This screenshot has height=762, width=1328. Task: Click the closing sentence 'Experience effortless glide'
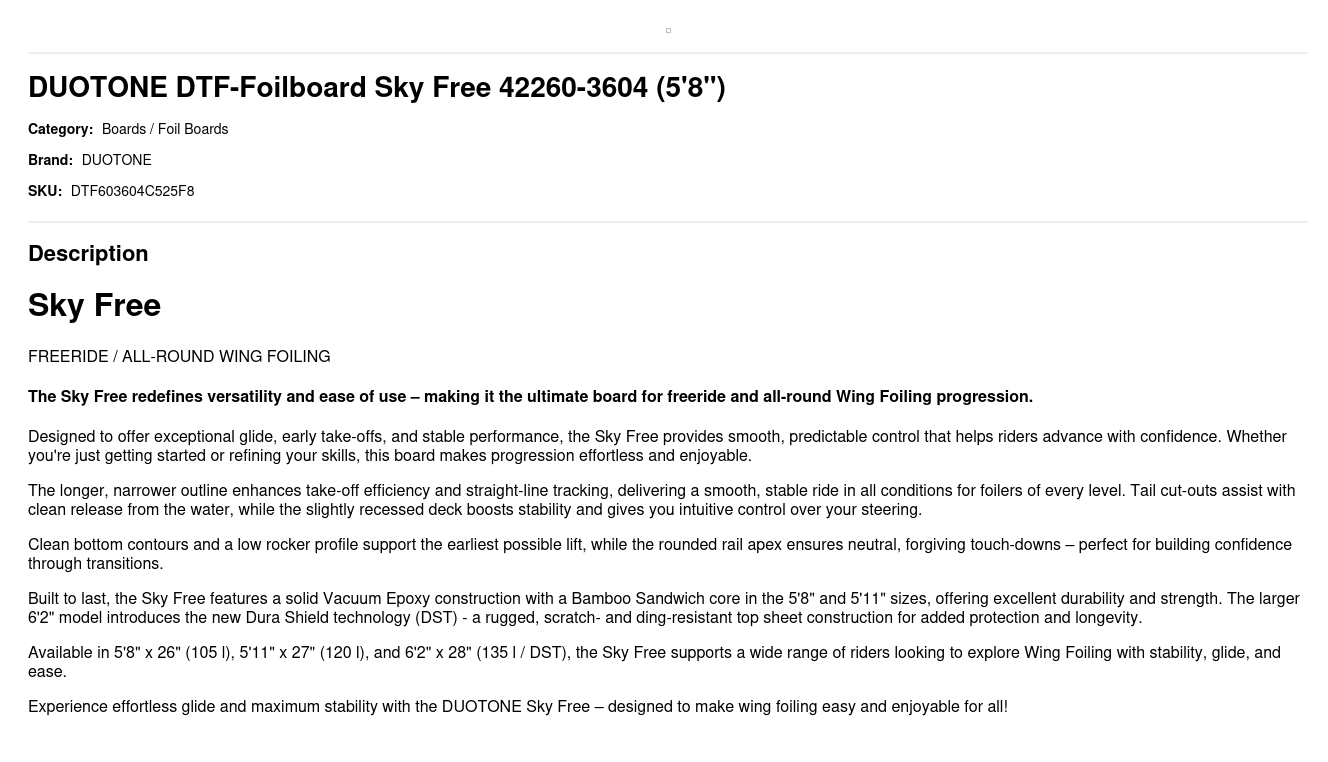(x=517, y=707)
